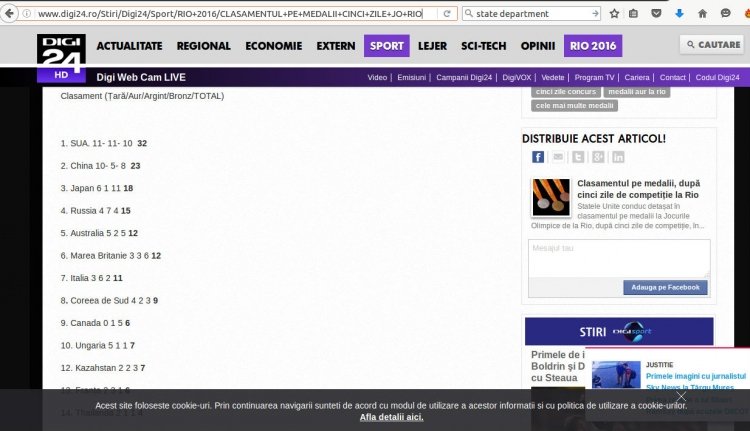Screen dimensions: 750x431
Task: Open the chat smiley icon in toolbar
Action: (725, 13)
